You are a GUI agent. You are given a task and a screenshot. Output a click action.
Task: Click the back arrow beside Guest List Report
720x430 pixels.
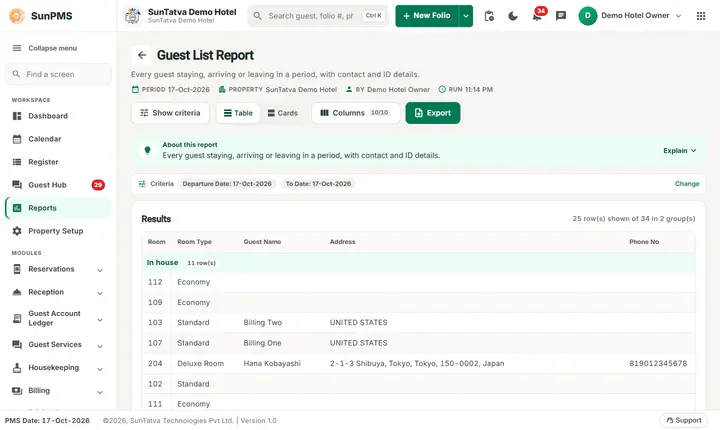[142, 55]
